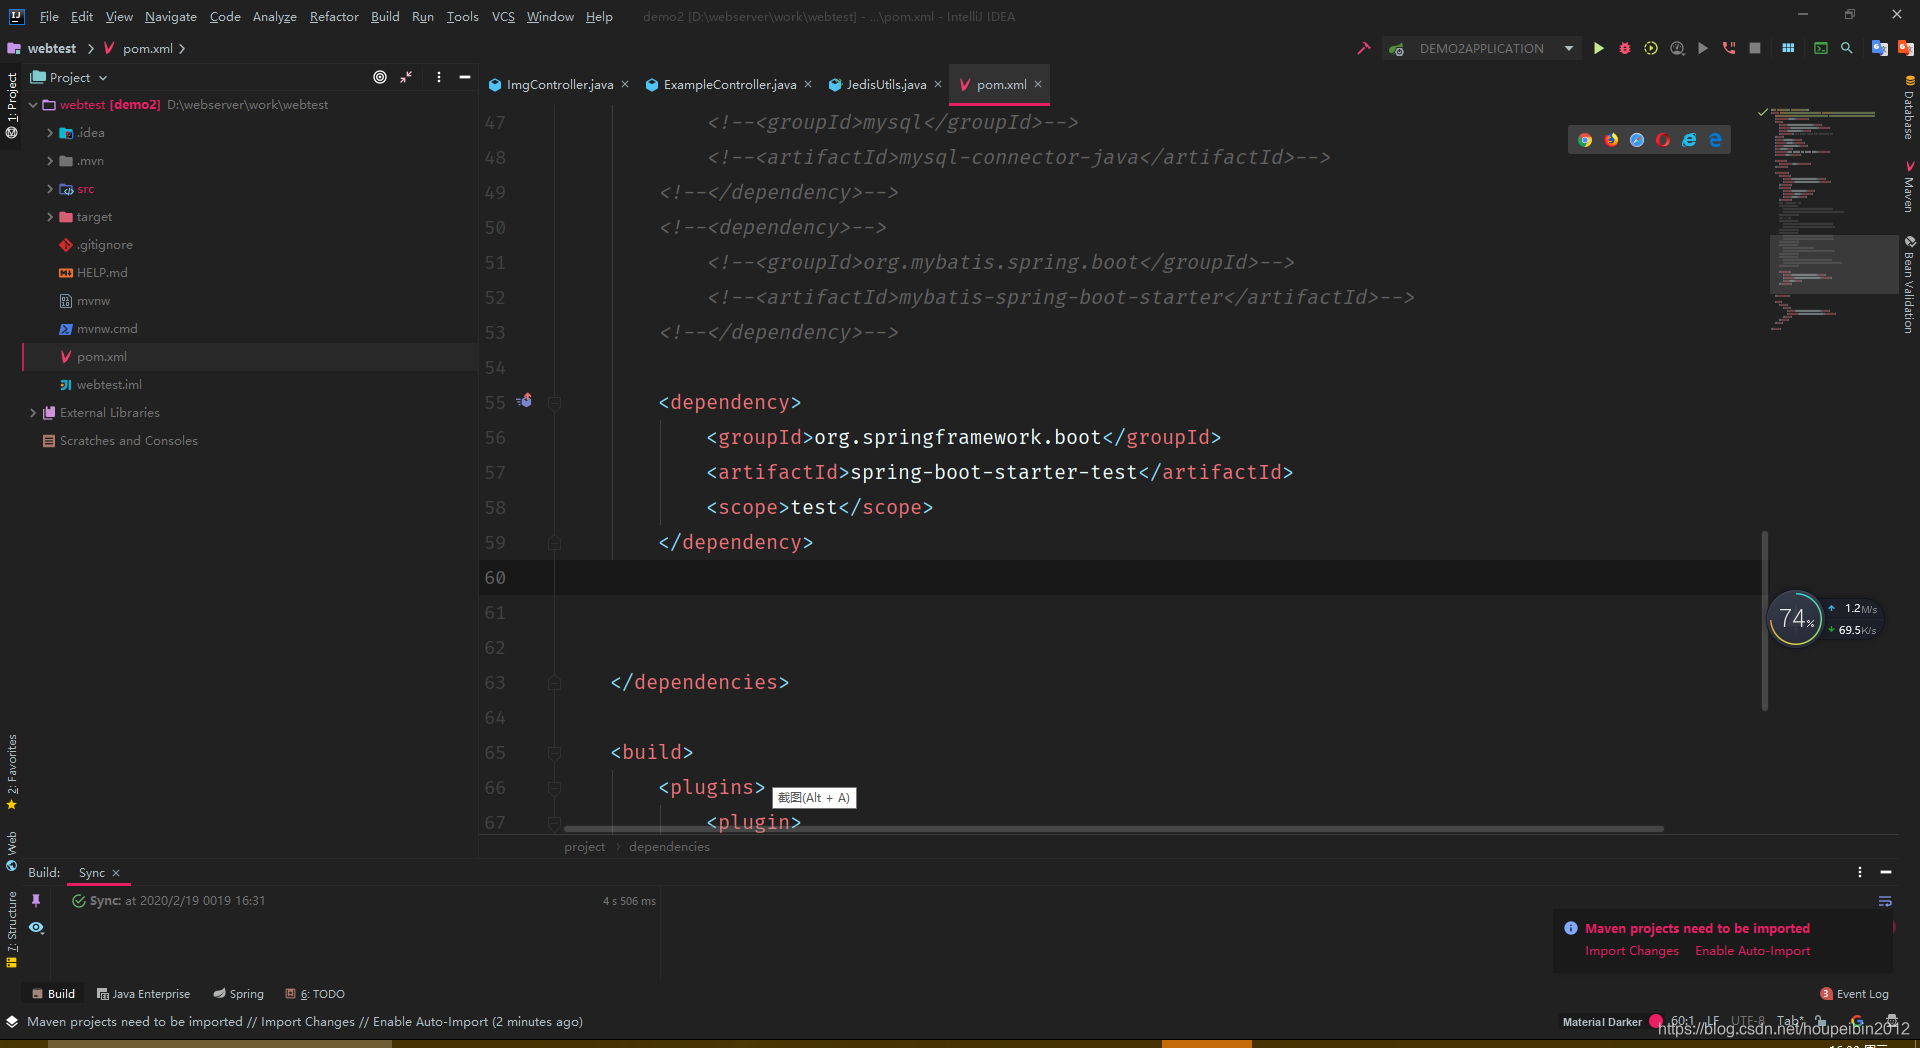Image resolution: width=1920 pixels, height=1048 pixels.
Task: Select HELP.md file in project tree
Action: tap(249, 273)
